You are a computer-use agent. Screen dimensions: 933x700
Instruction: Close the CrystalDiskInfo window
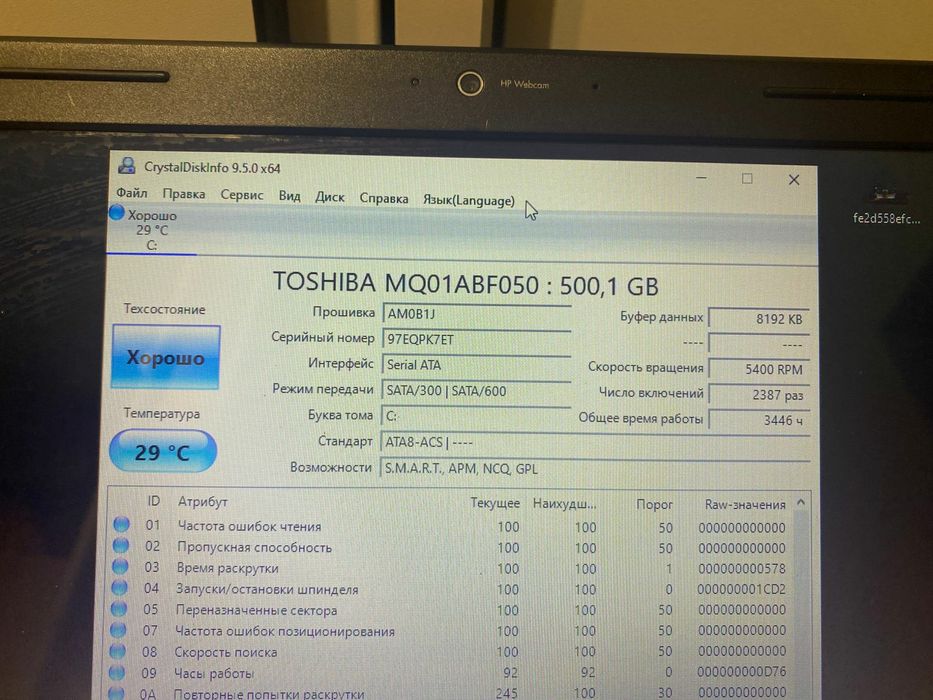794,180
